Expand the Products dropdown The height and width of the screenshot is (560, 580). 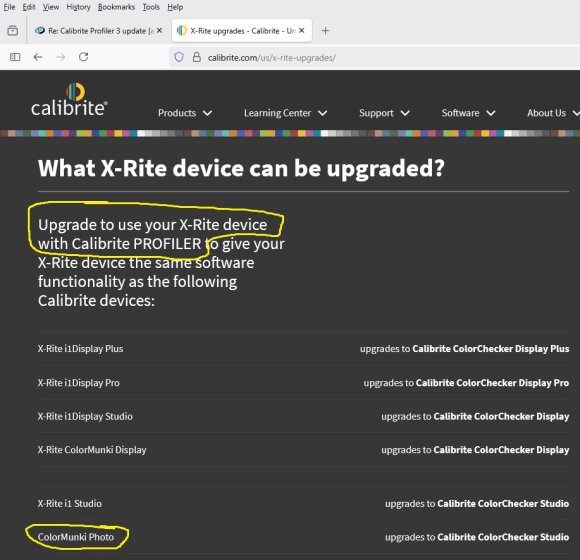click(x=185, y=113)
